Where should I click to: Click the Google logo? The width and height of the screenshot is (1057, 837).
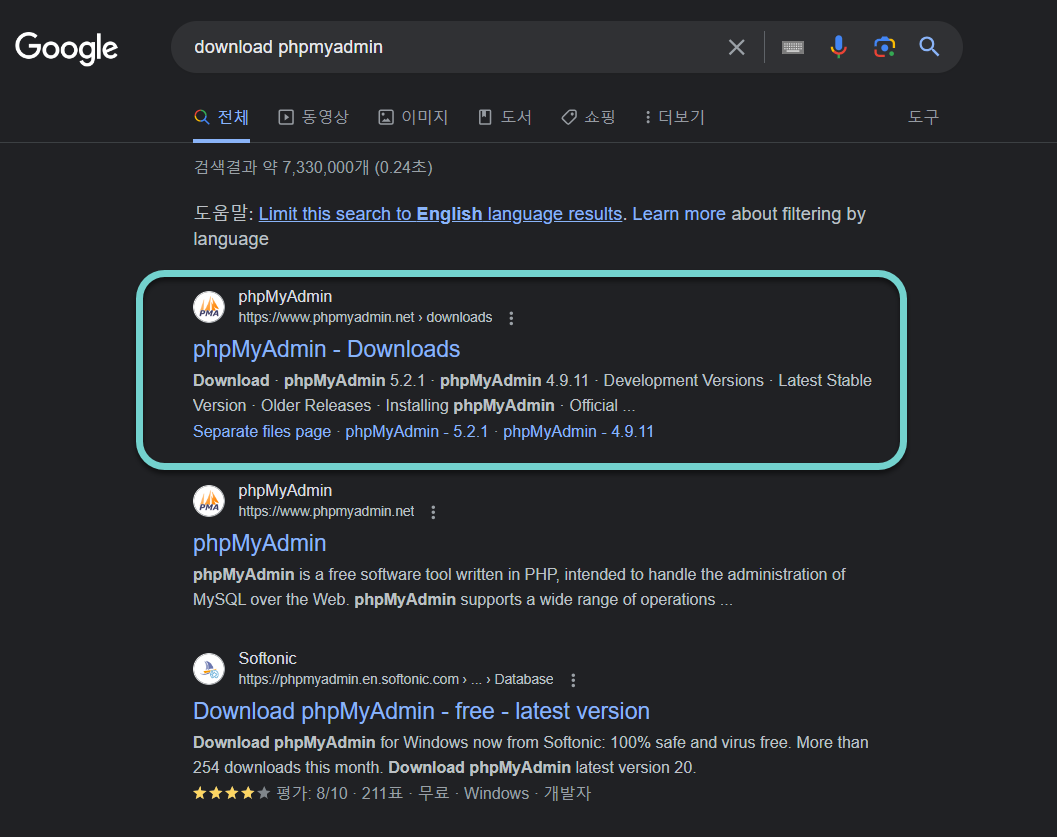[66, 48]
